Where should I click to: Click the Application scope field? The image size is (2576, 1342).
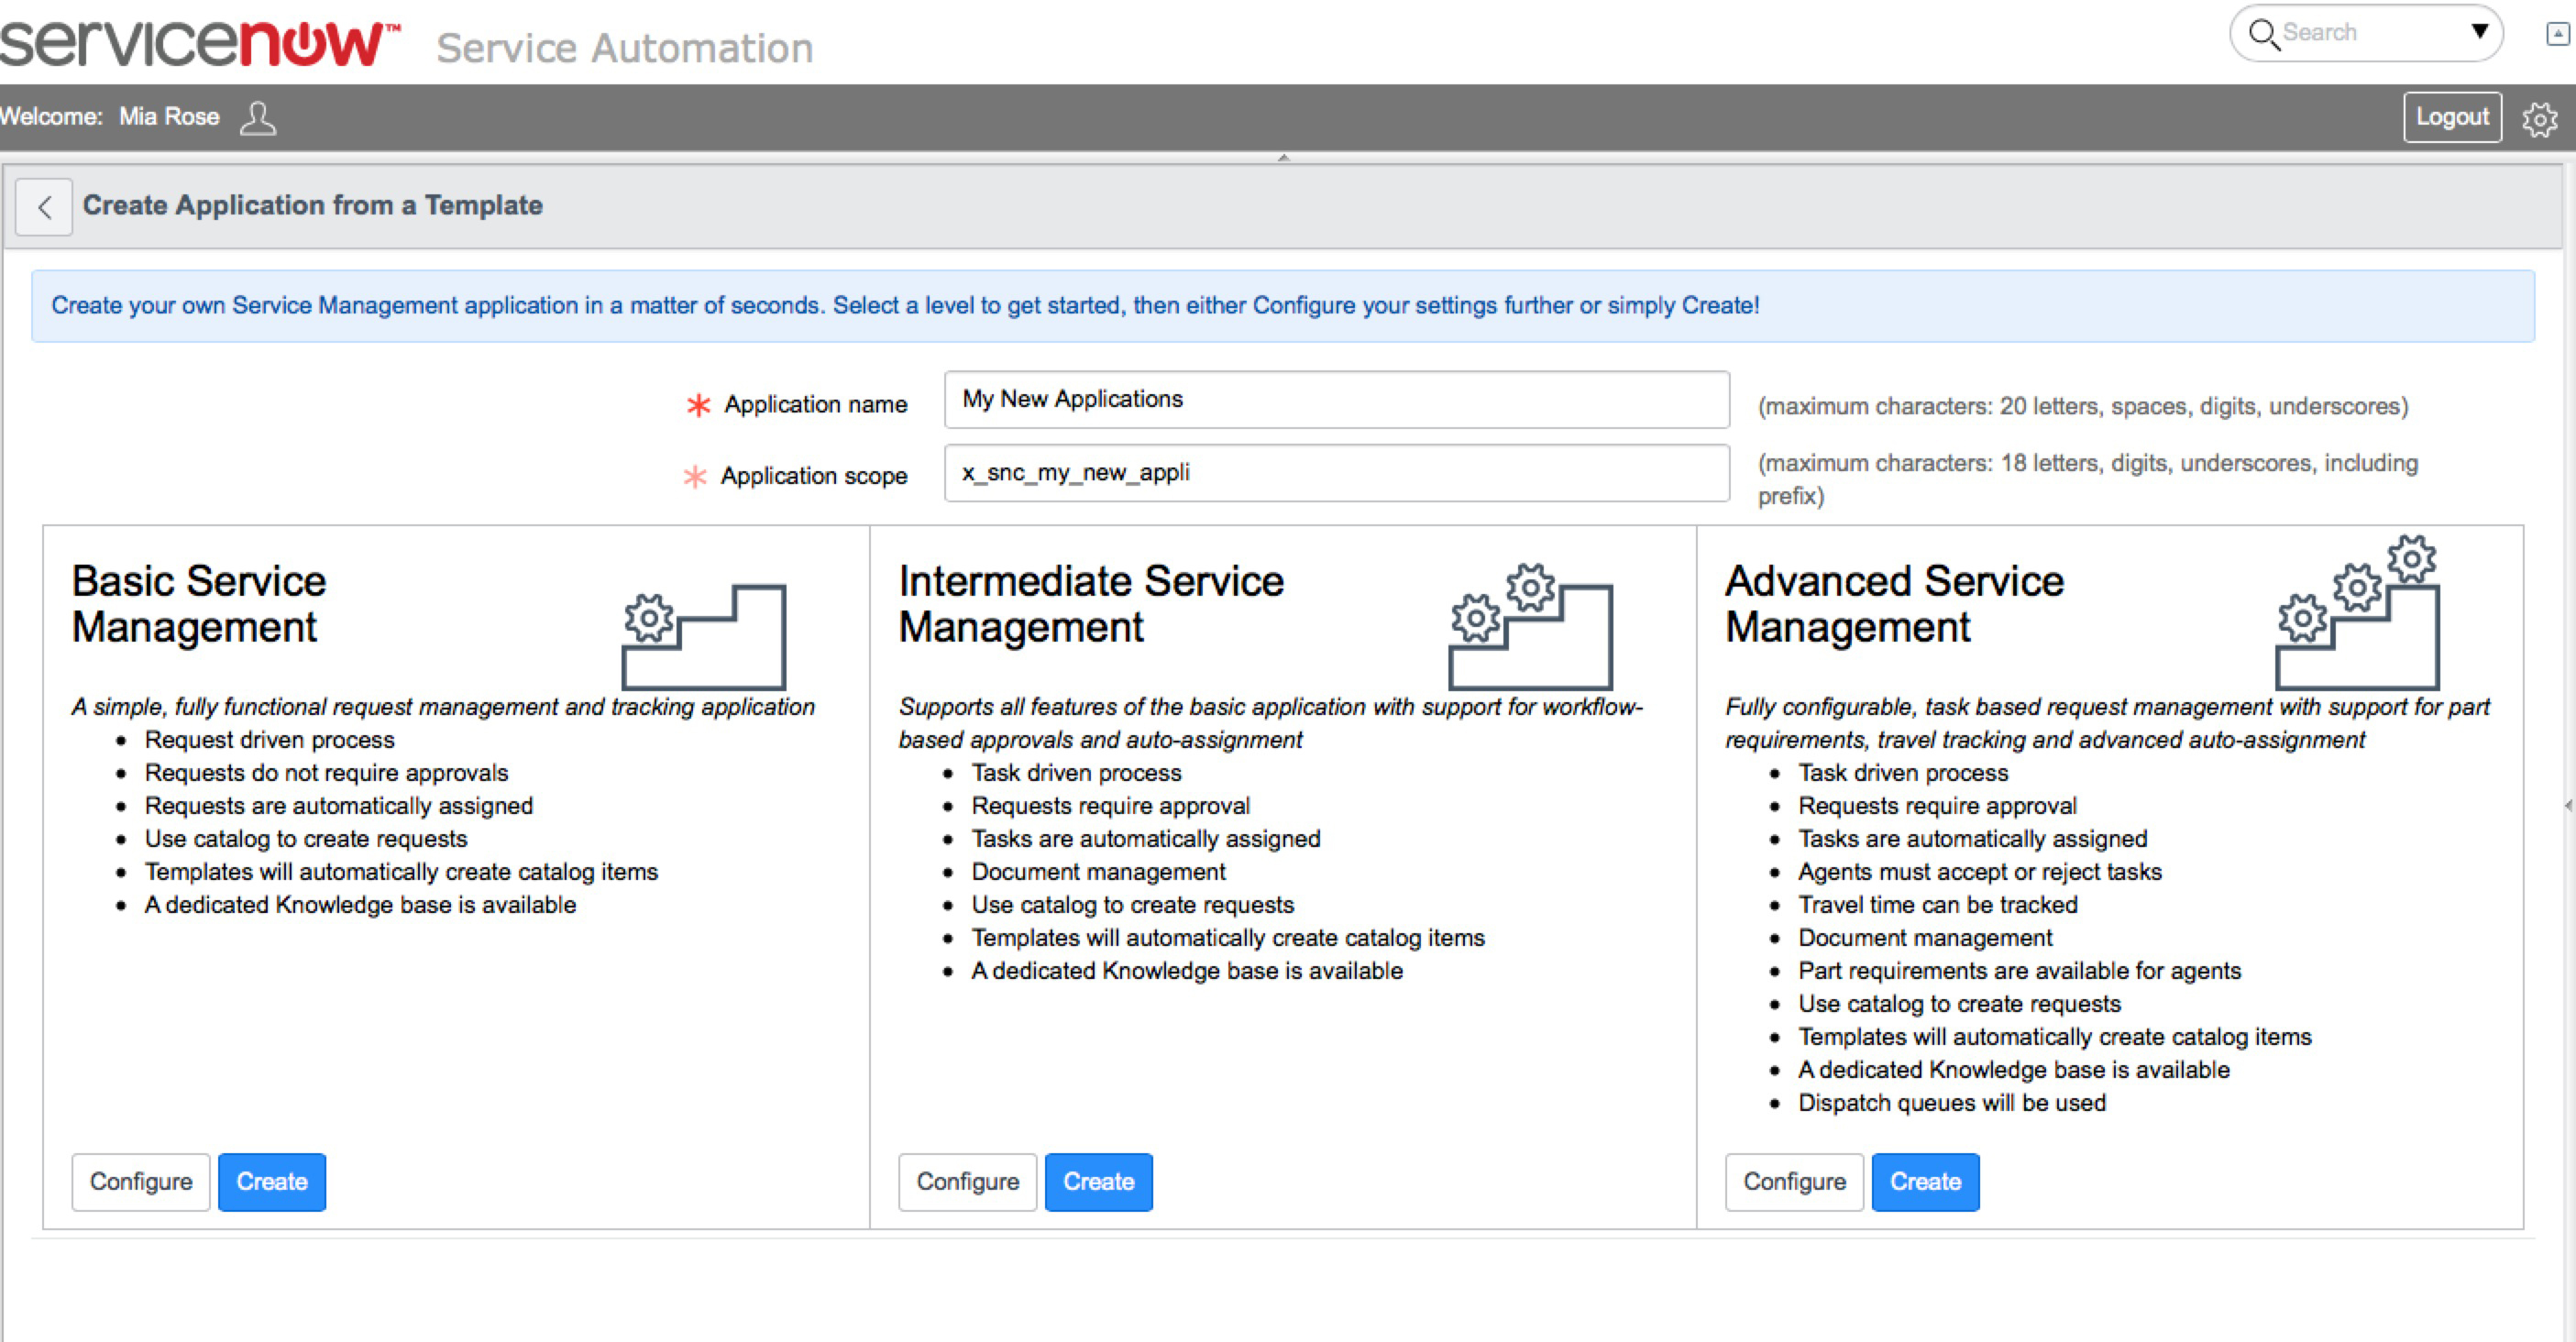click(1336, 473)
